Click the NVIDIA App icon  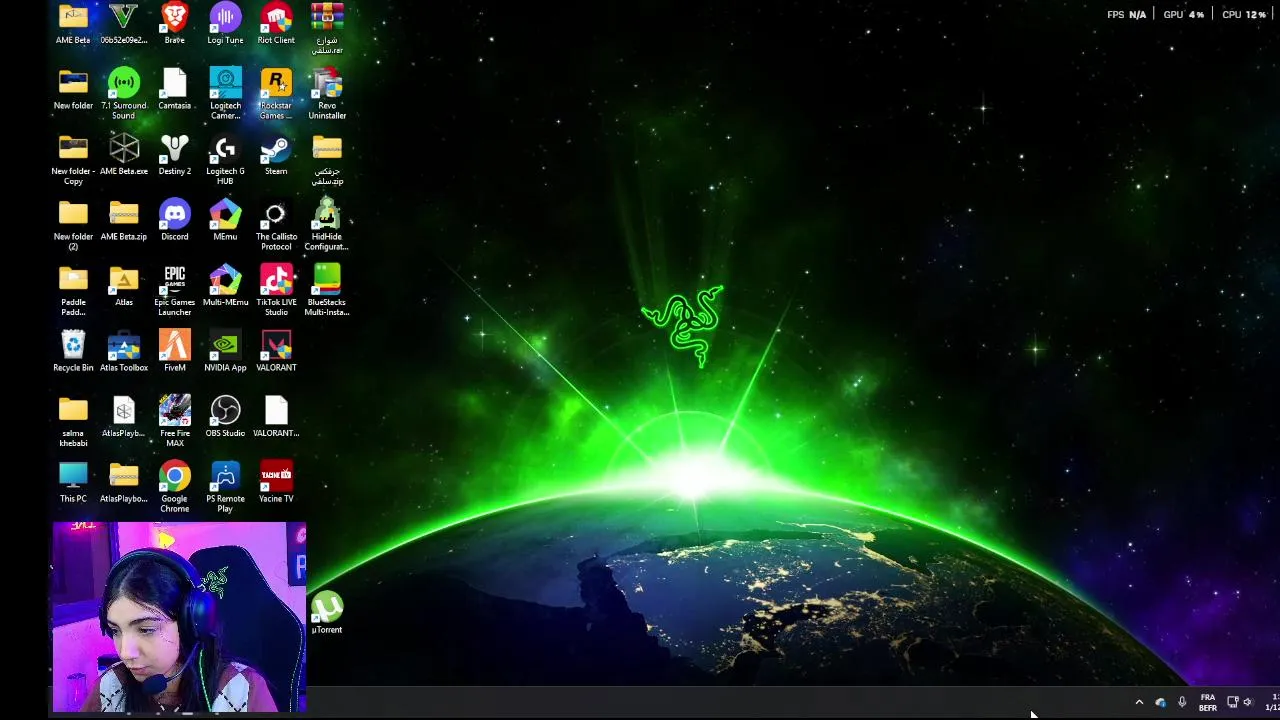[225, 351]
